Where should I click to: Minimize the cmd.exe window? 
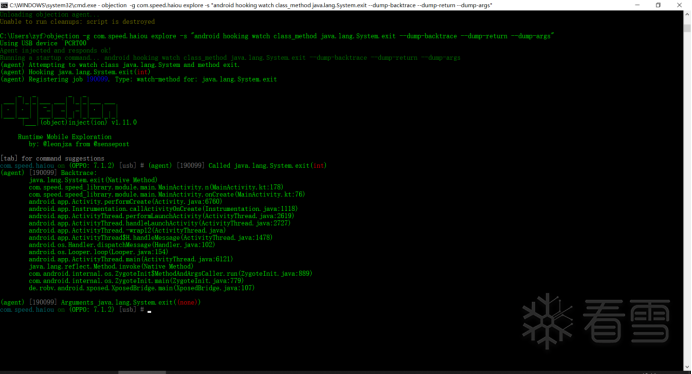pos(637,5)
